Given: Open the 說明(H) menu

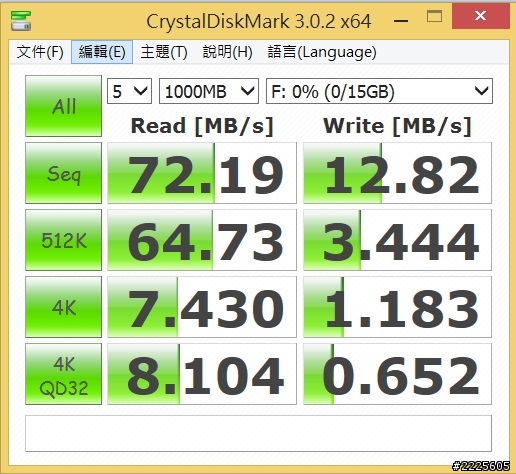Looking at the screenshot, I should tap(227, 52).
